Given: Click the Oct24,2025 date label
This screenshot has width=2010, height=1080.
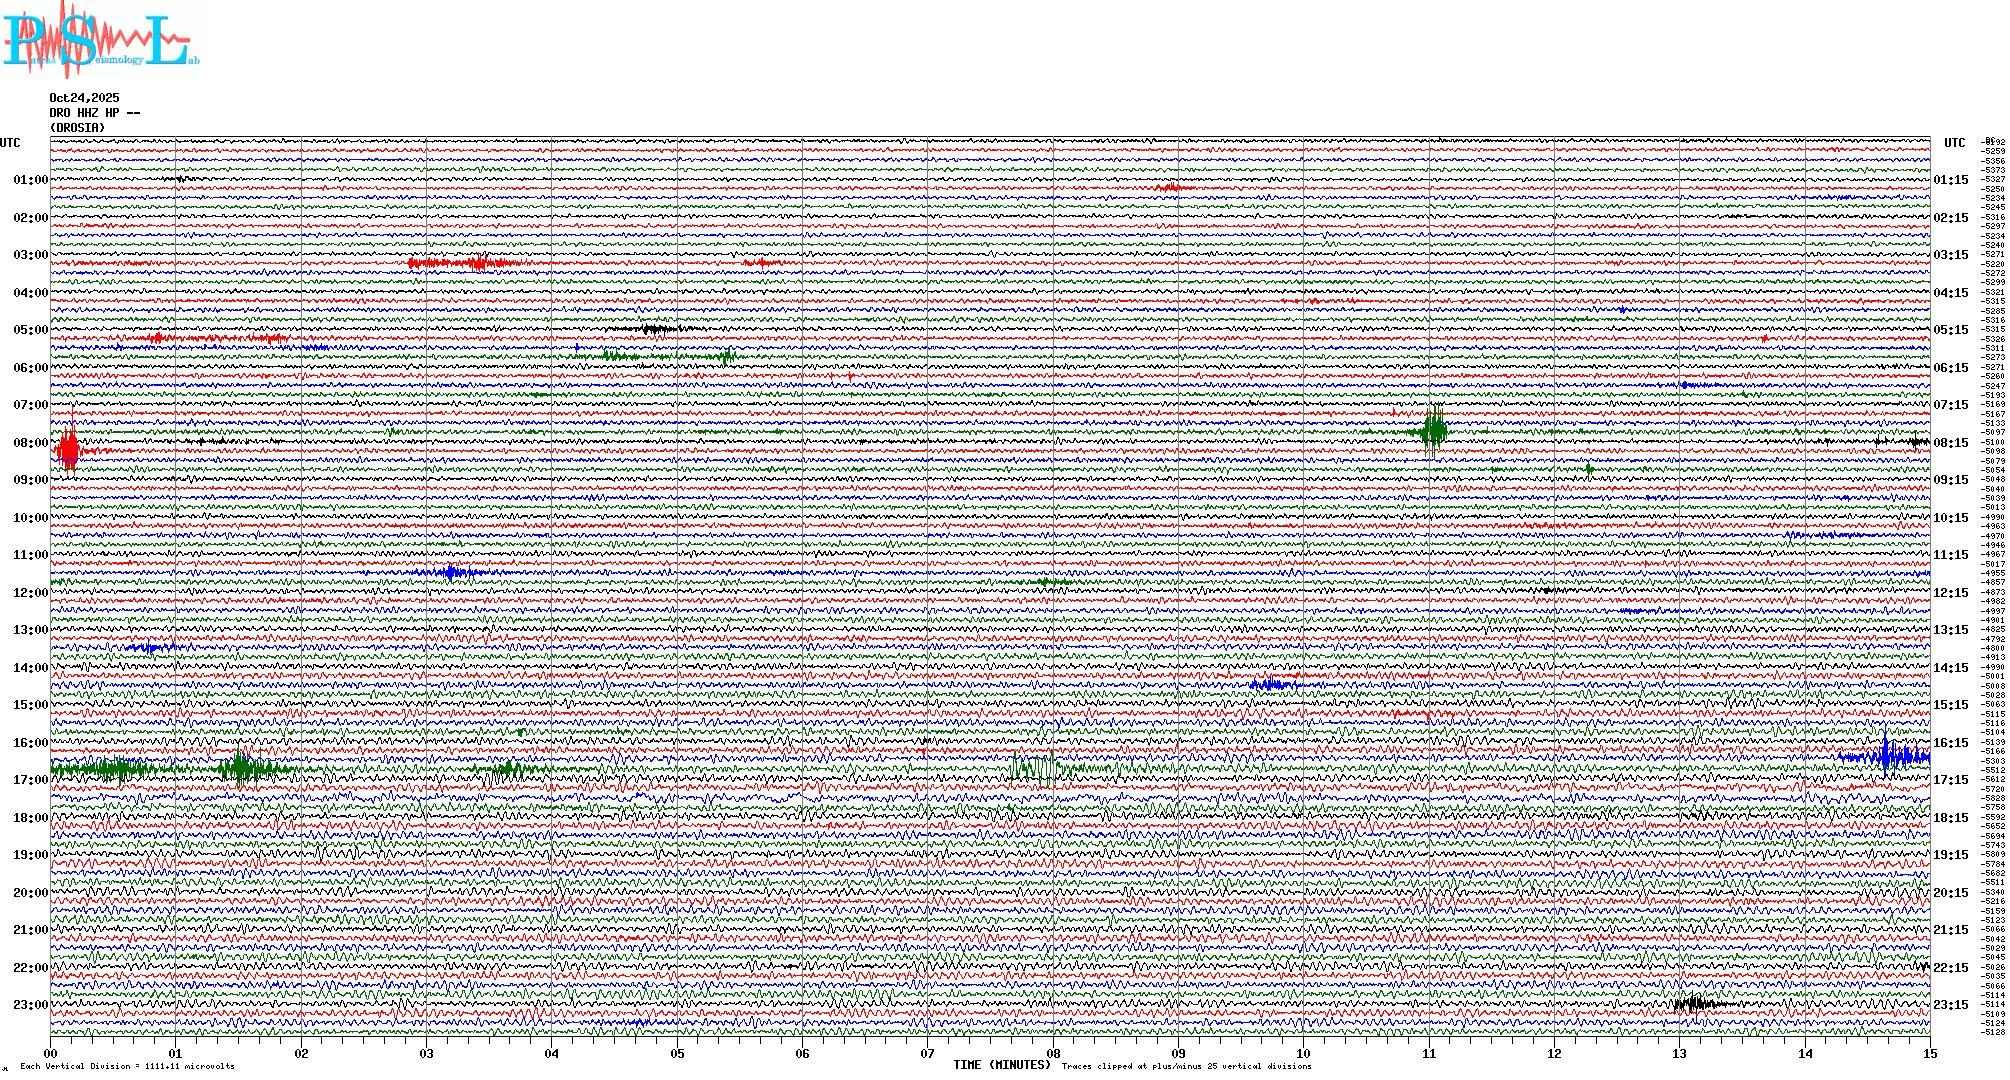Looking at the screenshot, I should pyautogui.click(x=84, y=98).
